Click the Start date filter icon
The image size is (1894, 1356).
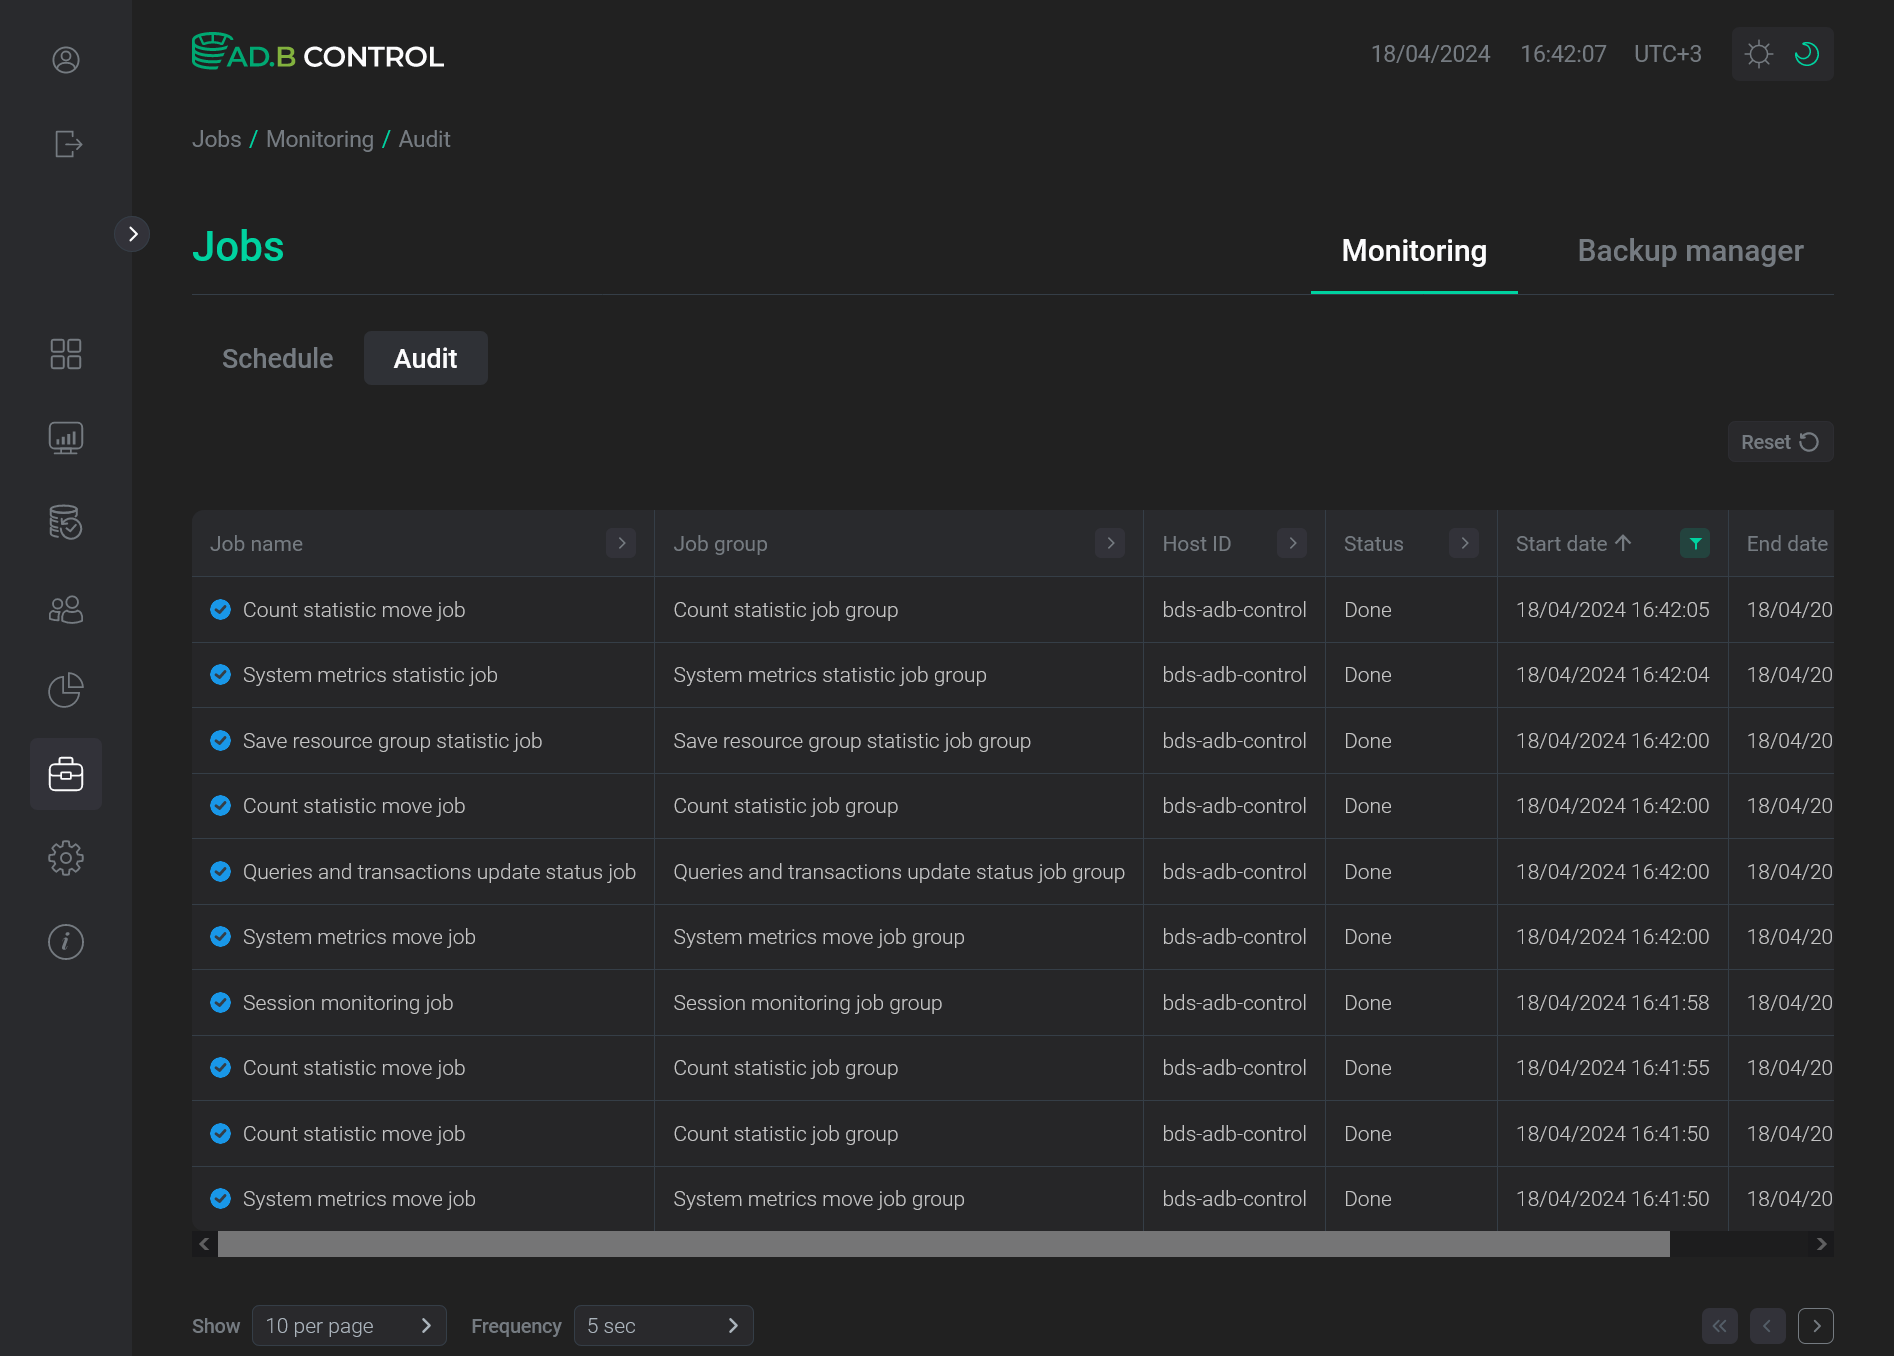[1694, 543]
